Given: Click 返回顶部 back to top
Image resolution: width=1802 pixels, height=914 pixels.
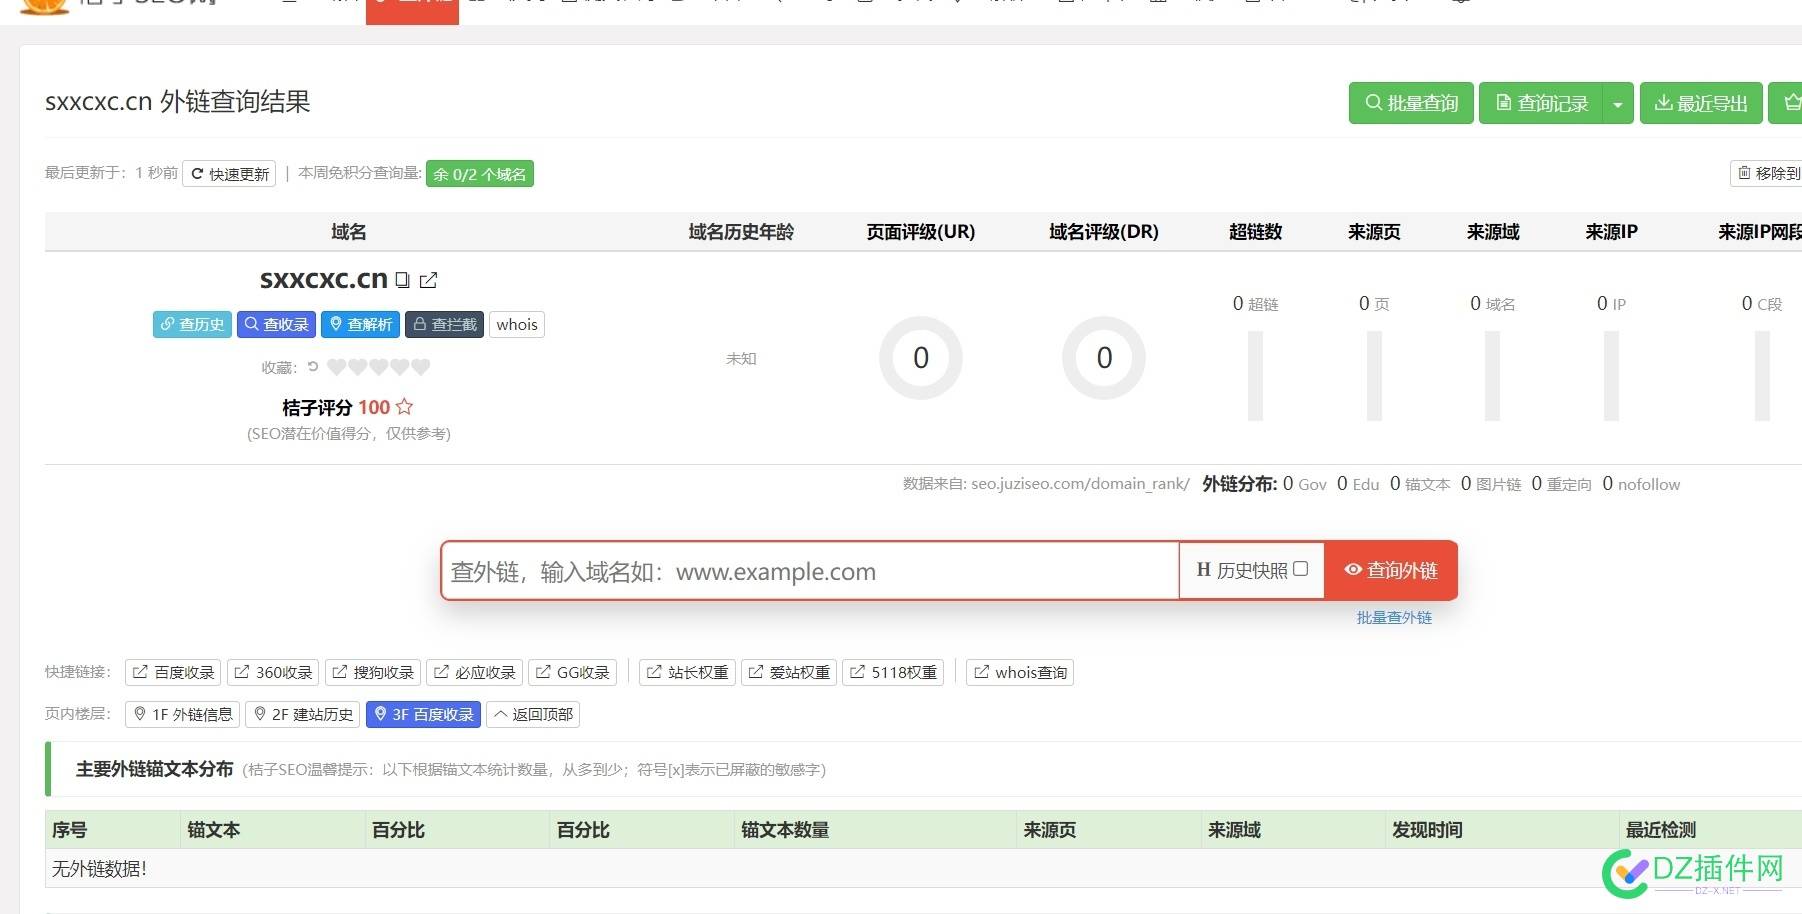Looking at the screenshot, I should [x=533, y=714].
